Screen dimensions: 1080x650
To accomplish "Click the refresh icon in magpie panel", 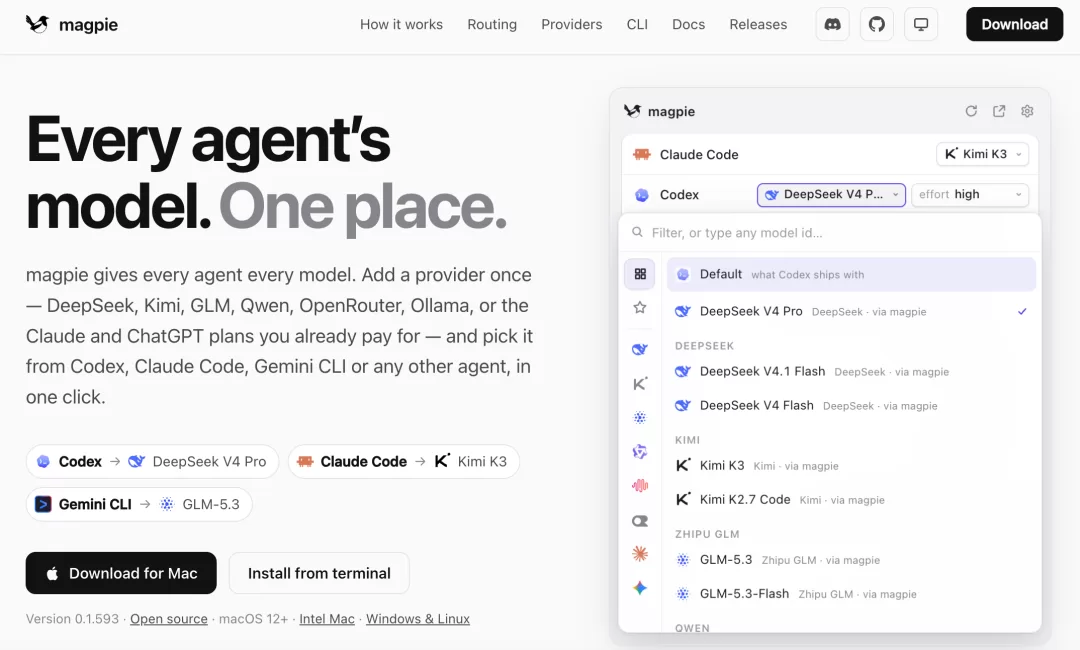I will click(971, 111).
